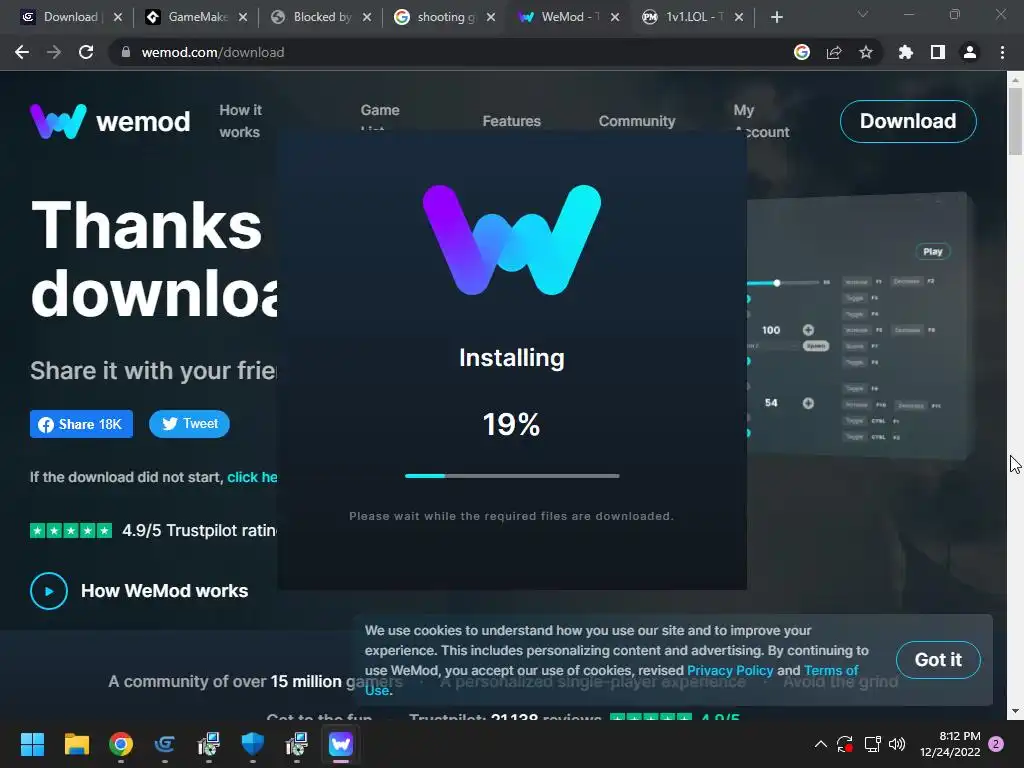
Task: Accept cookies with the Got it button
Action: click(938, 660)
